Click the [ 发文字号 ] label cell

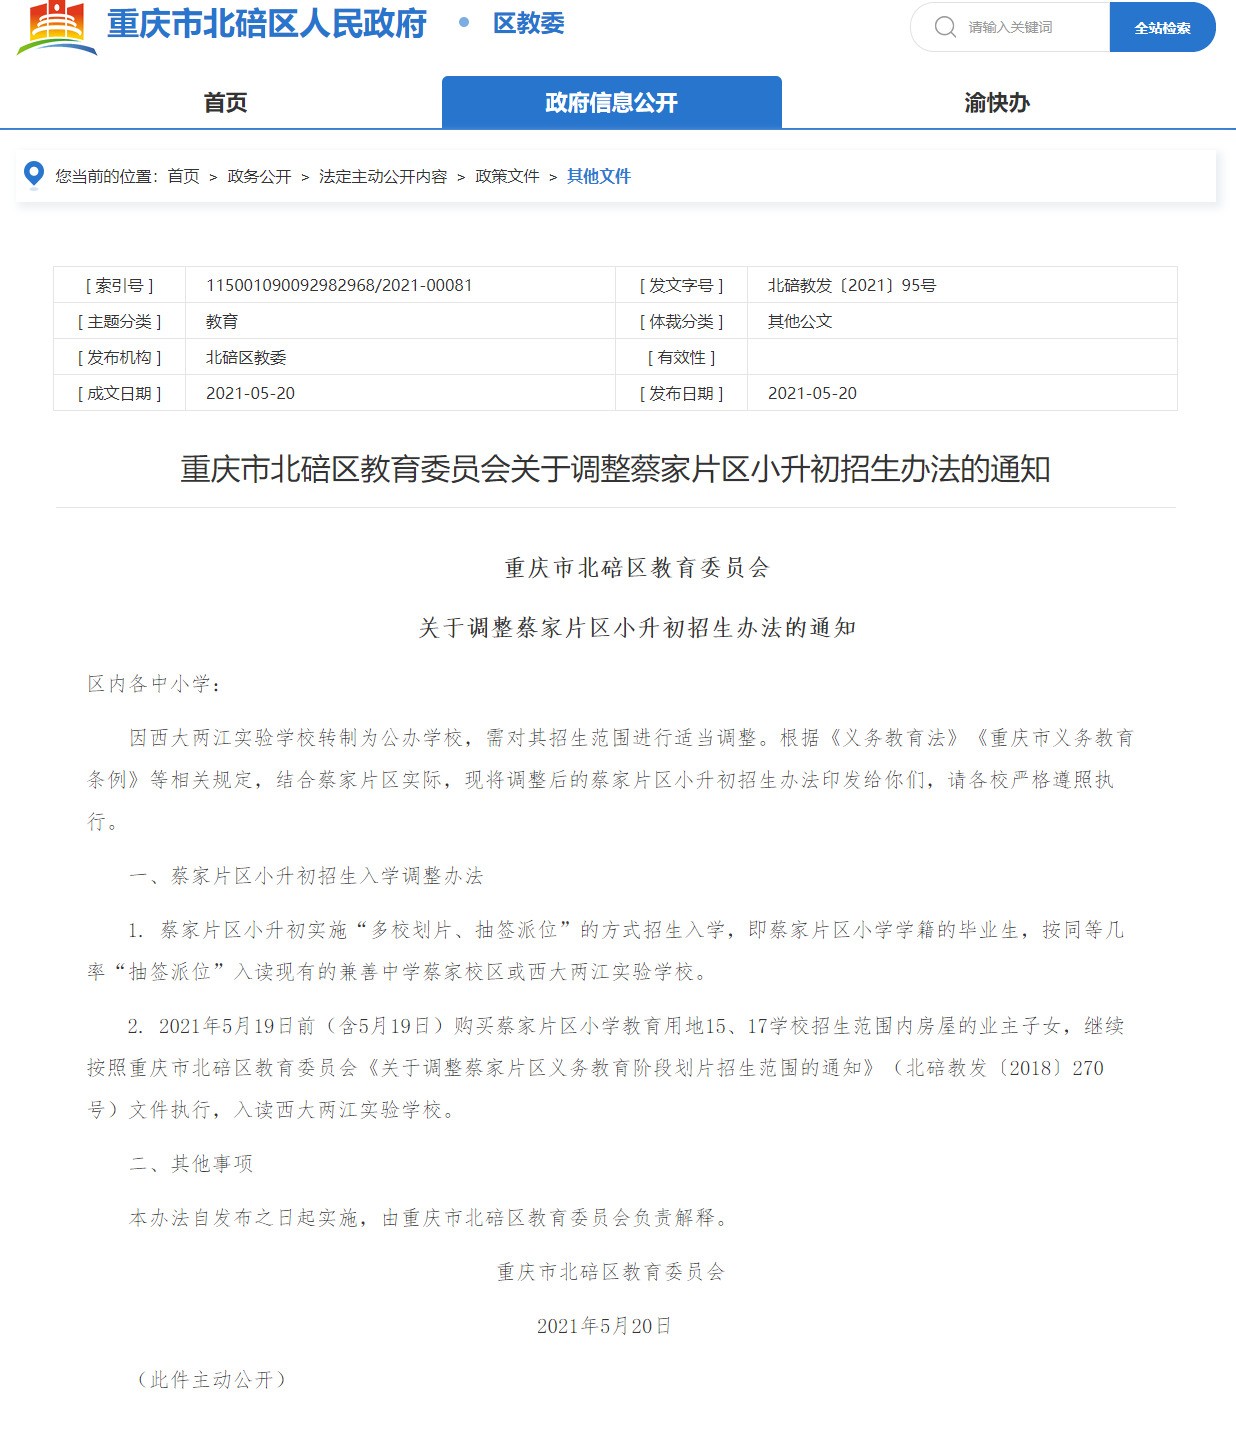coord(681,285)
